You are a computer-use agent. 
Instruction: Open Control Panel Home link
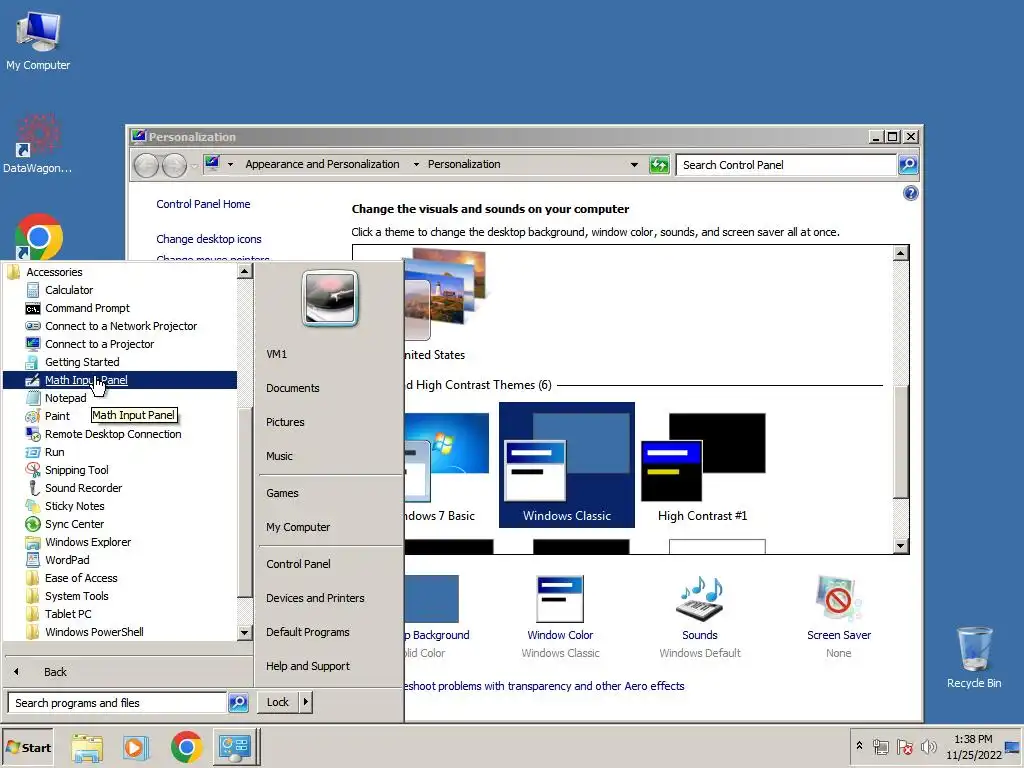click(x=203, y=204)
